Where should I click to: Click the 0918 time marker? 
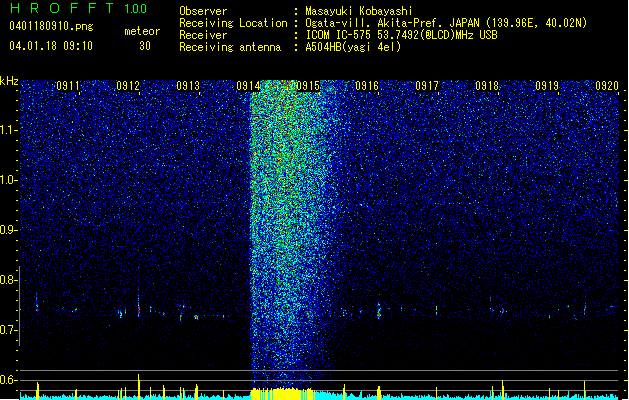click(x=487, y=86)
